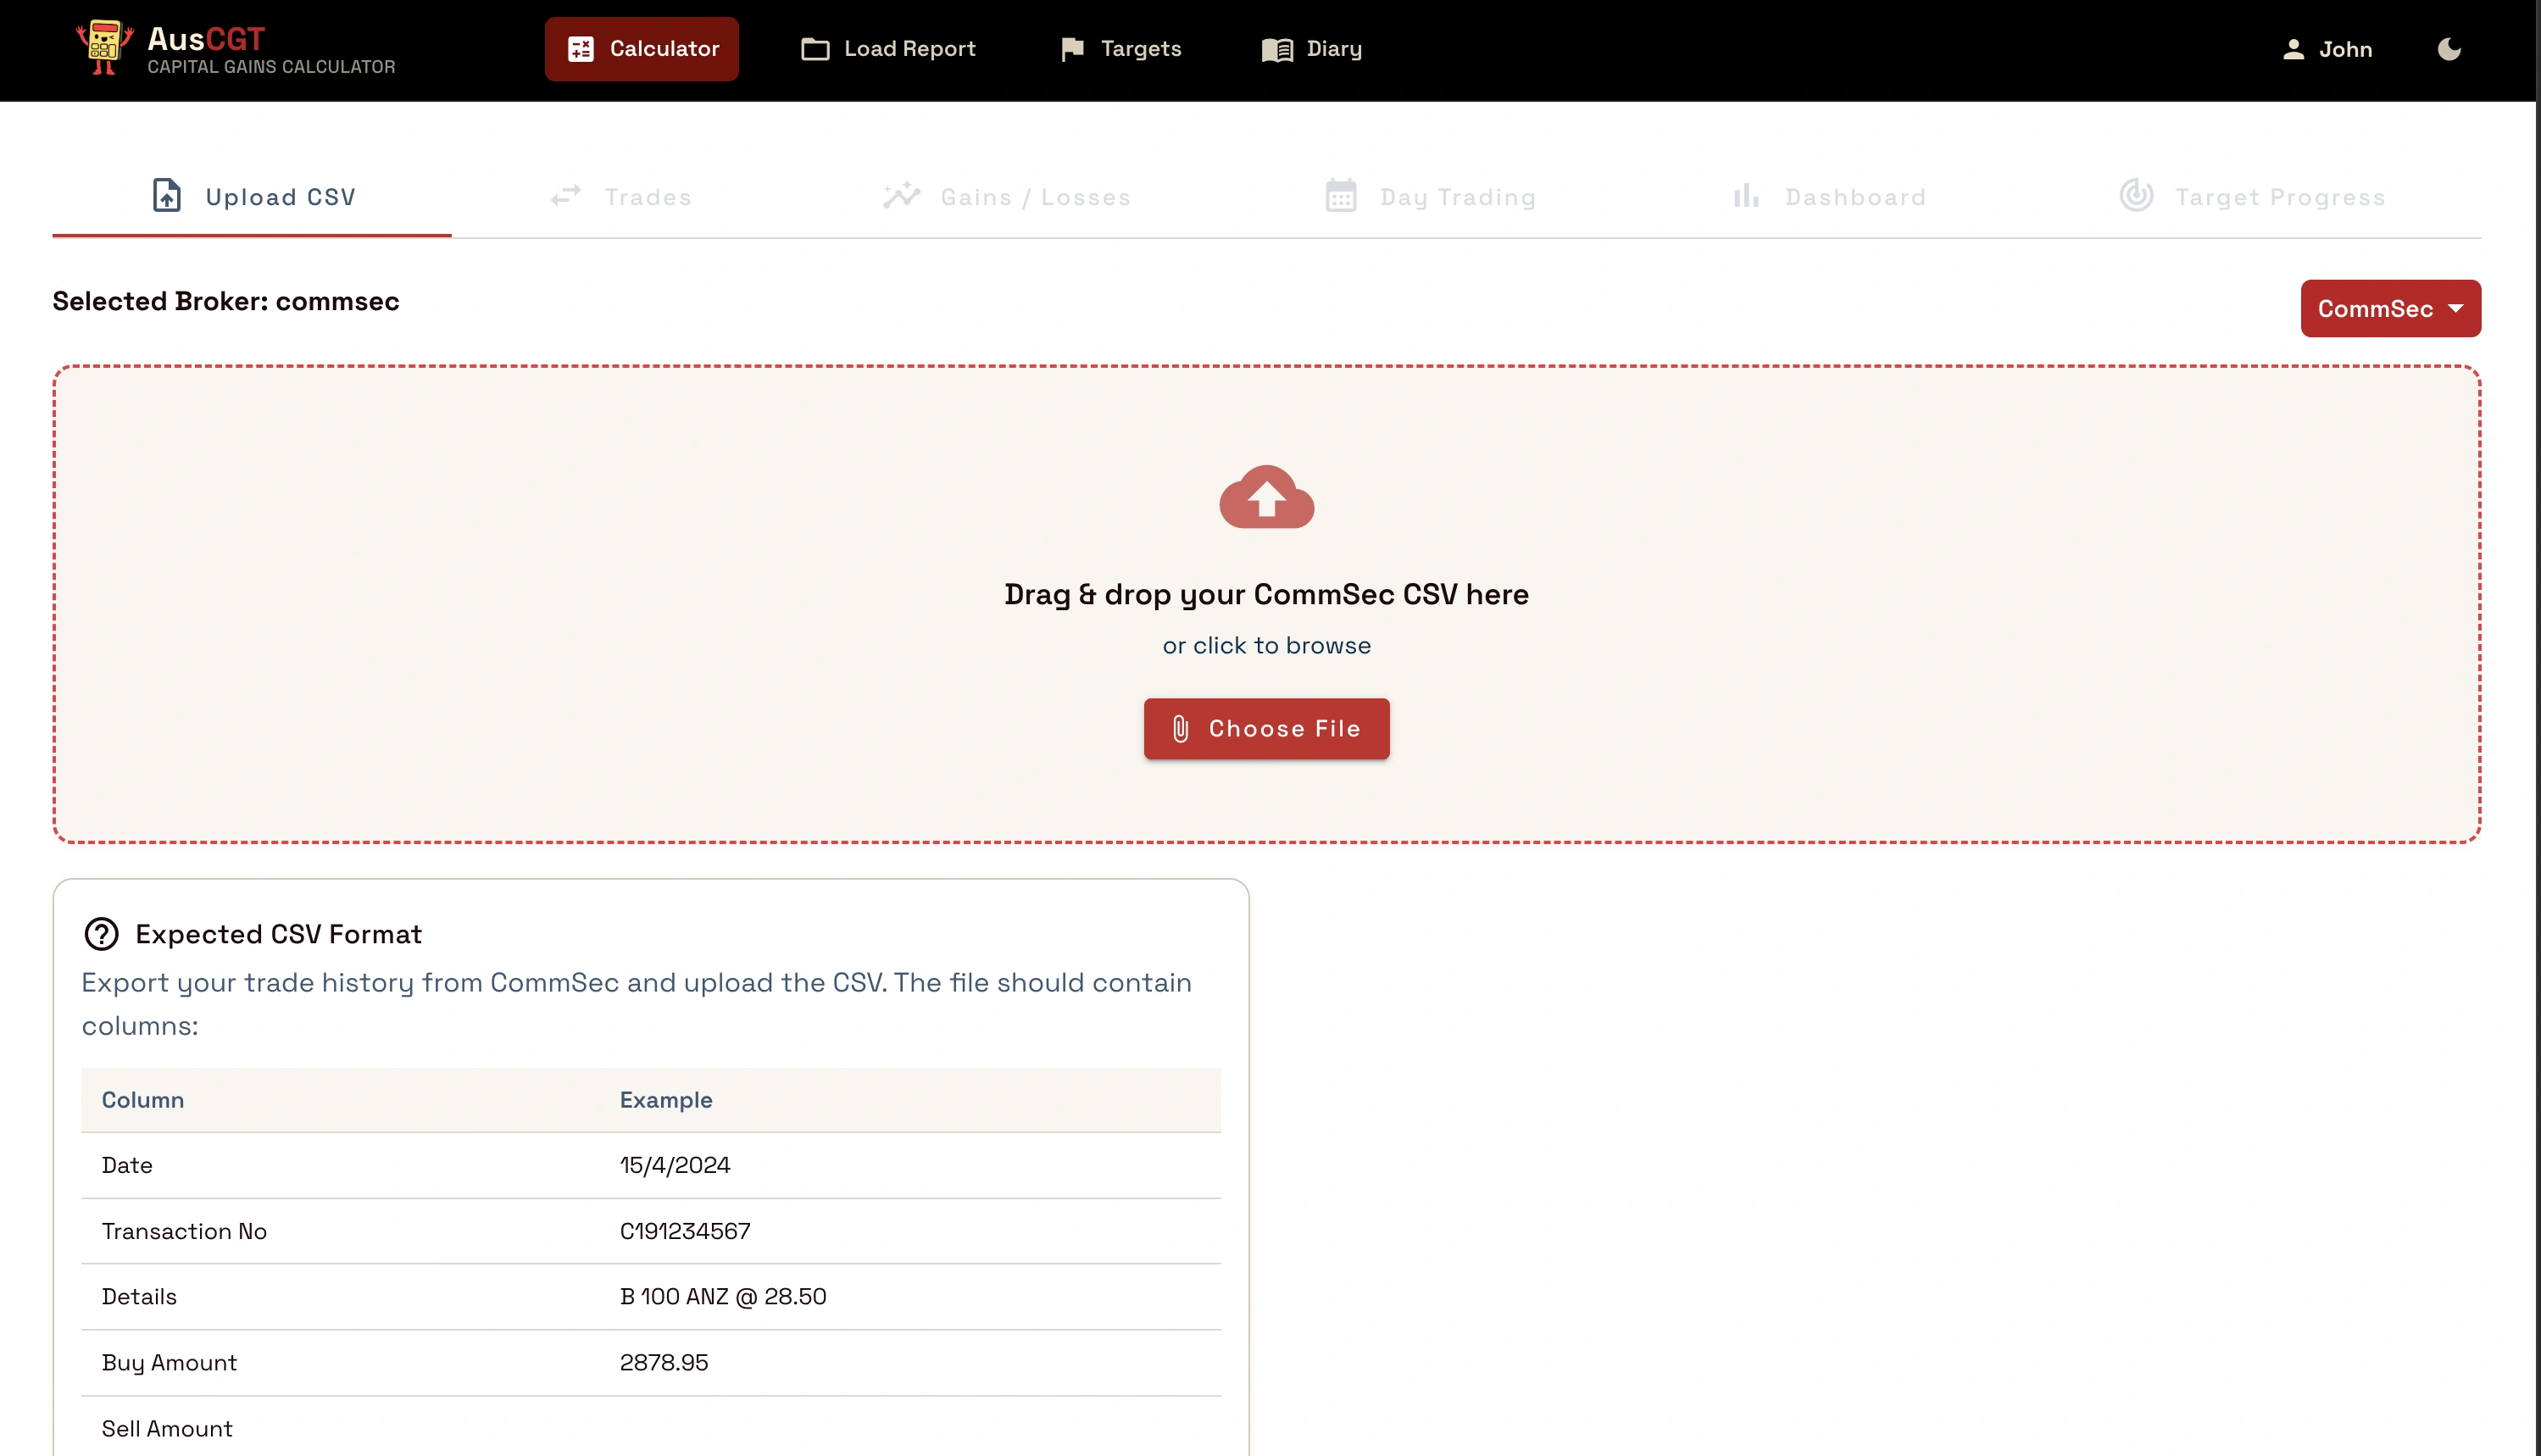Select the Upload CSV tab
2541x1456 pixels.
tap(252, 197)
